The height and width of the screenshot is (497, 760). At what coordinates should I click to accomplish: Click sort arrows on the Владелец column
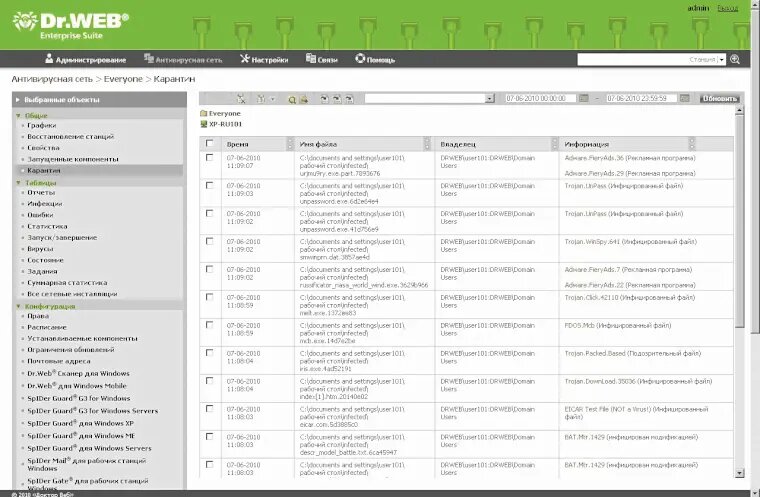pos(554,144)
